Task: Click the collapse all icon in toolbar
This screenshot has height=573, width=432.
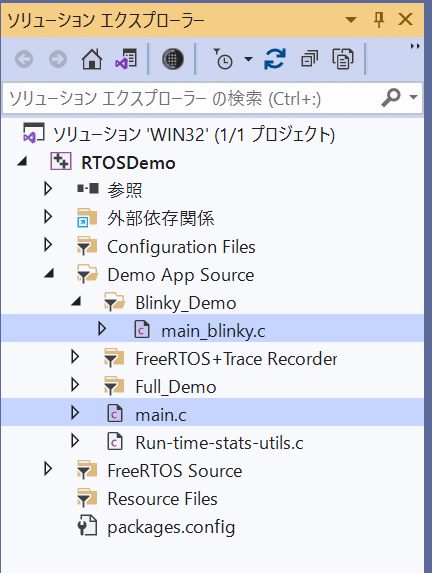Action: pyautogui.click(x=309, y=59)
